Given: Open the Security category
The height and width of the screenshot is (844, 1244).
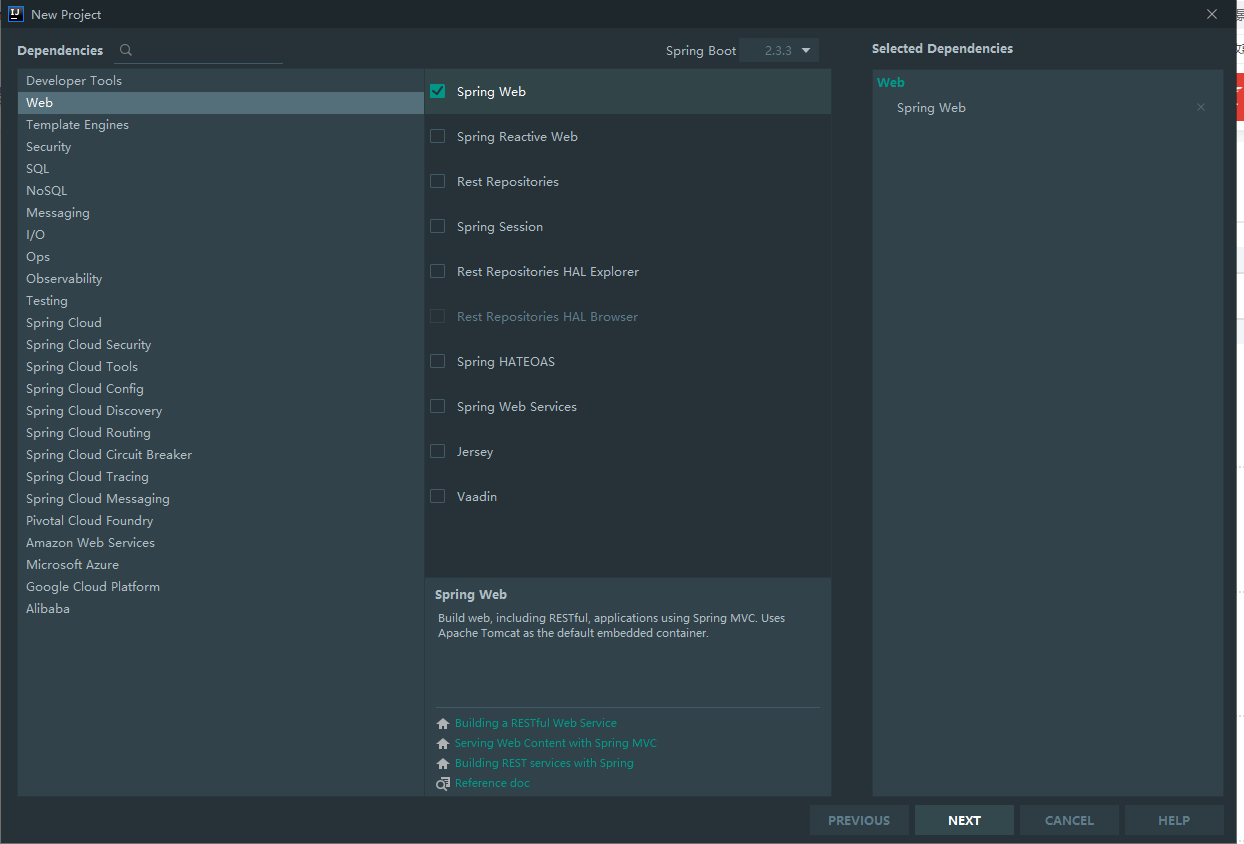Looking at the screenshot, I should coord(221,147).
